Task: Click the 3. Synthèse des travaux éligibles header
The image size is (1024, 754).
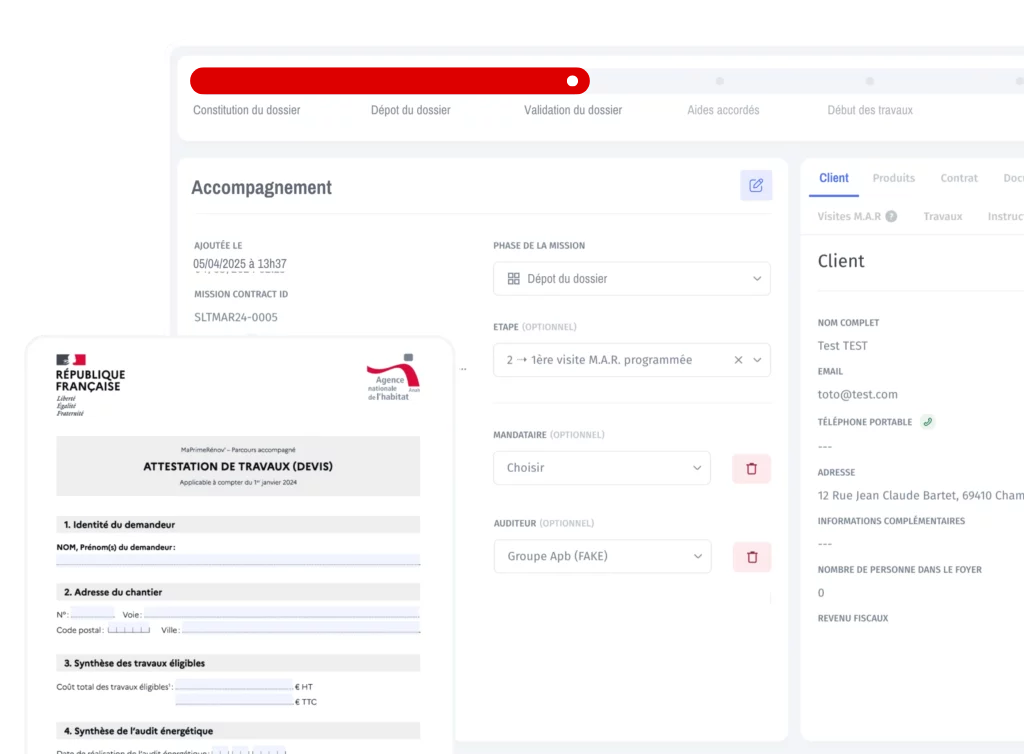Action: [x=238, y=663]
